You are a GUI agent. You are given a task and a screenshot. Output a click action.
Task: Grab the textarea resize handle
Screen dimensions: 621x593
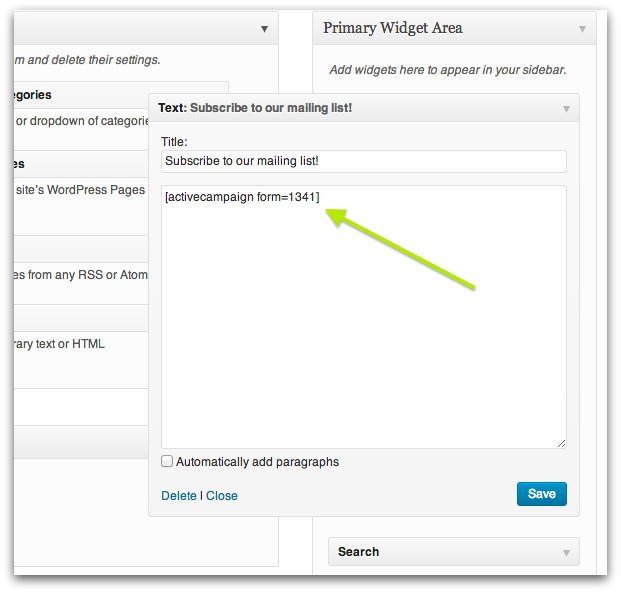[x=561, y=444]
